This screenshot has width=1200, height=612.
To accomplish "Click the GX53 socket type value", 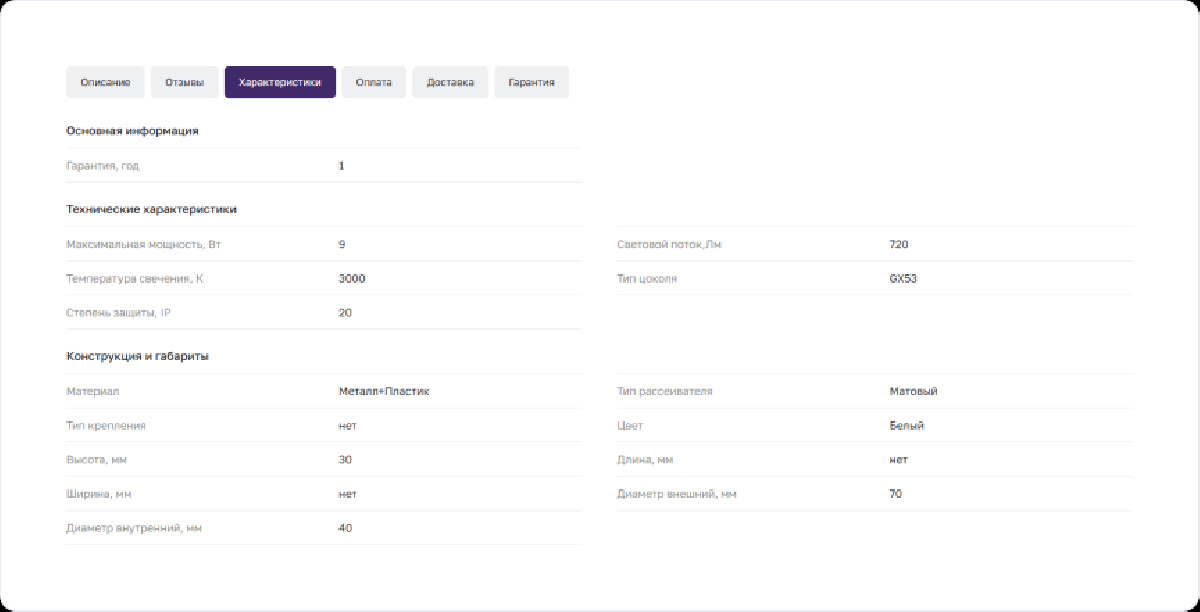I will pyautogui.click(x=902, y=278).
